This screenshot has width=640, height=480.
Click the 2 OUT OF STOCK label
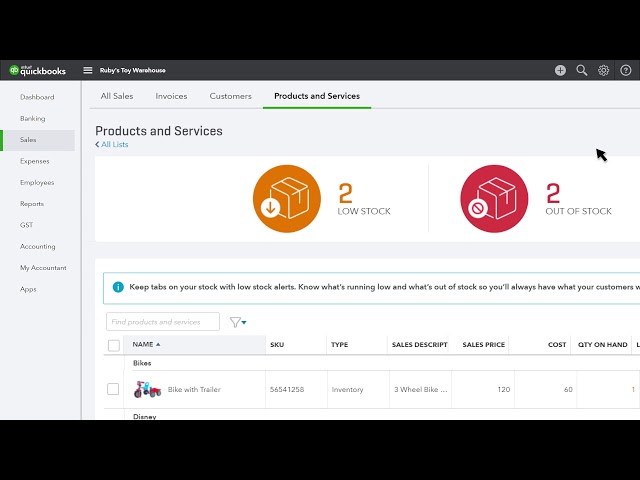click(578, 199)
